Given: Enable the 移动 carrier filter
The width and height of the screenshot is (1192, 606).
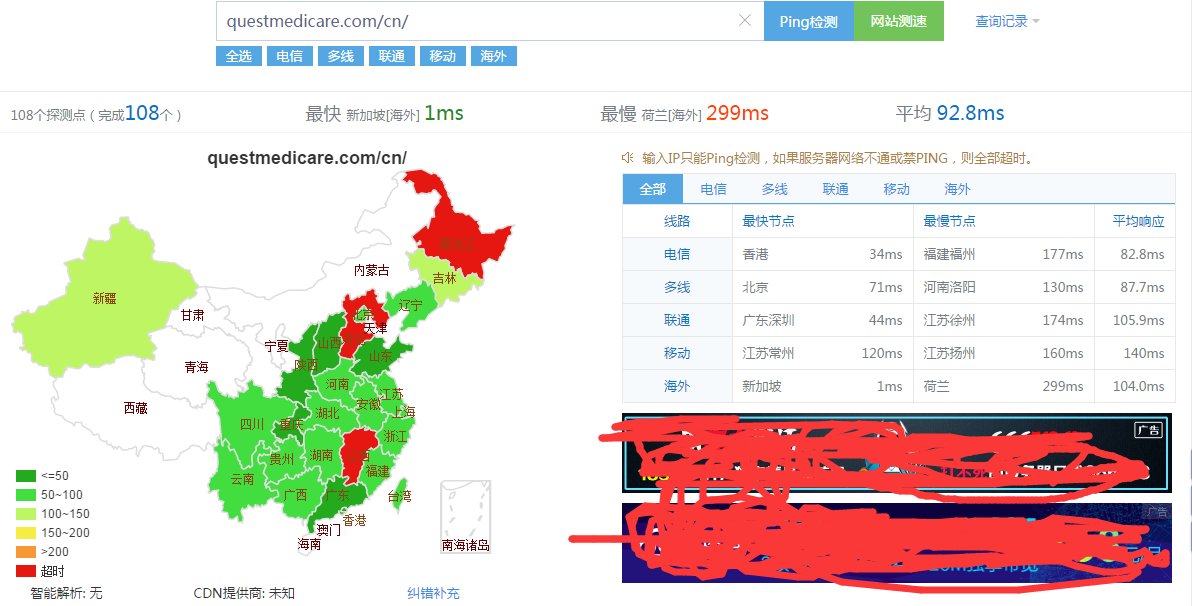Looking at the screenshot, I should point(442,55).
